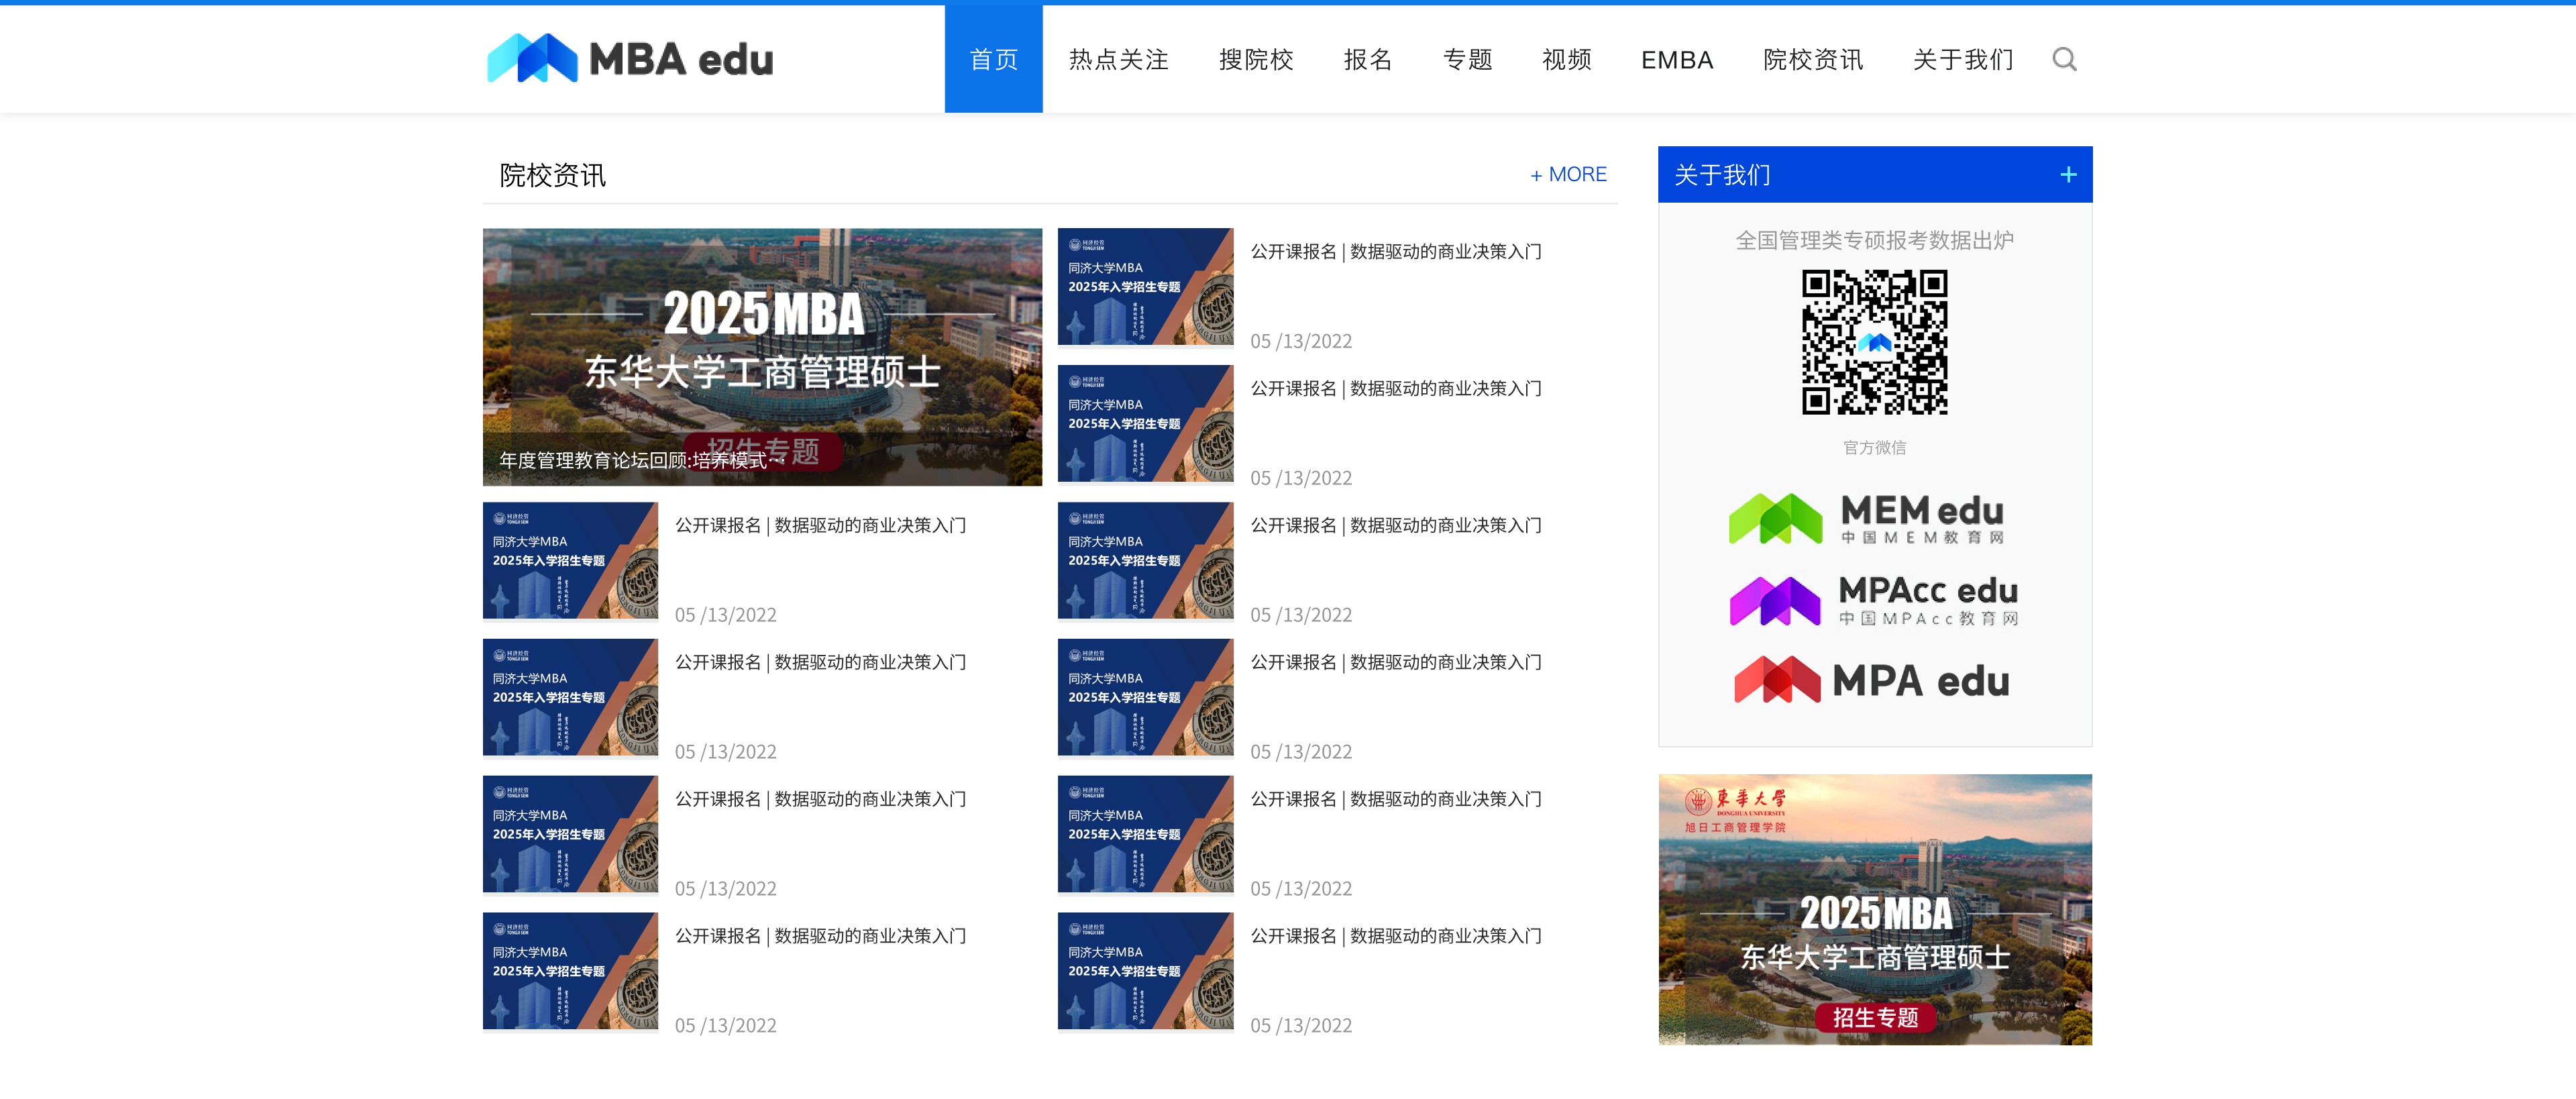Click the WeChat QR code image
The width and height of the screenshot is (2576, 1099).
(1874, 342)
